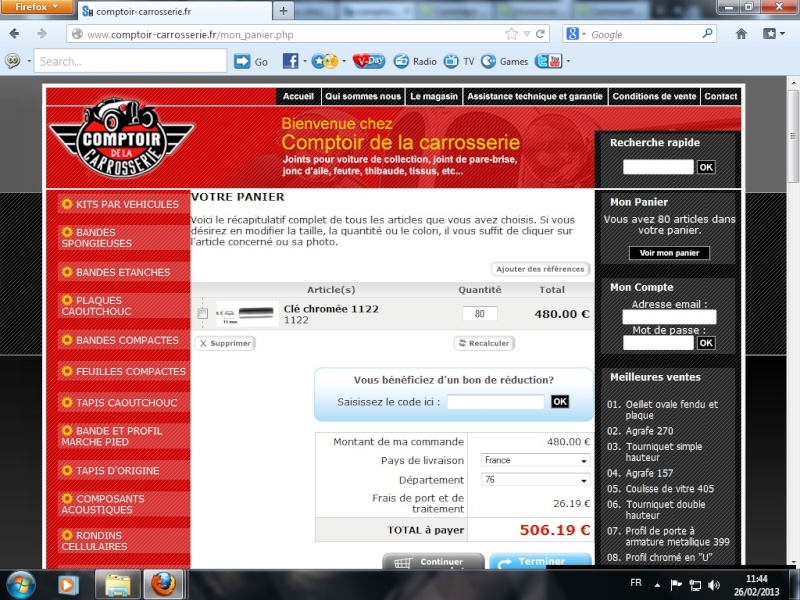Open the Pays de livraison France dropdown

point(535,460)
